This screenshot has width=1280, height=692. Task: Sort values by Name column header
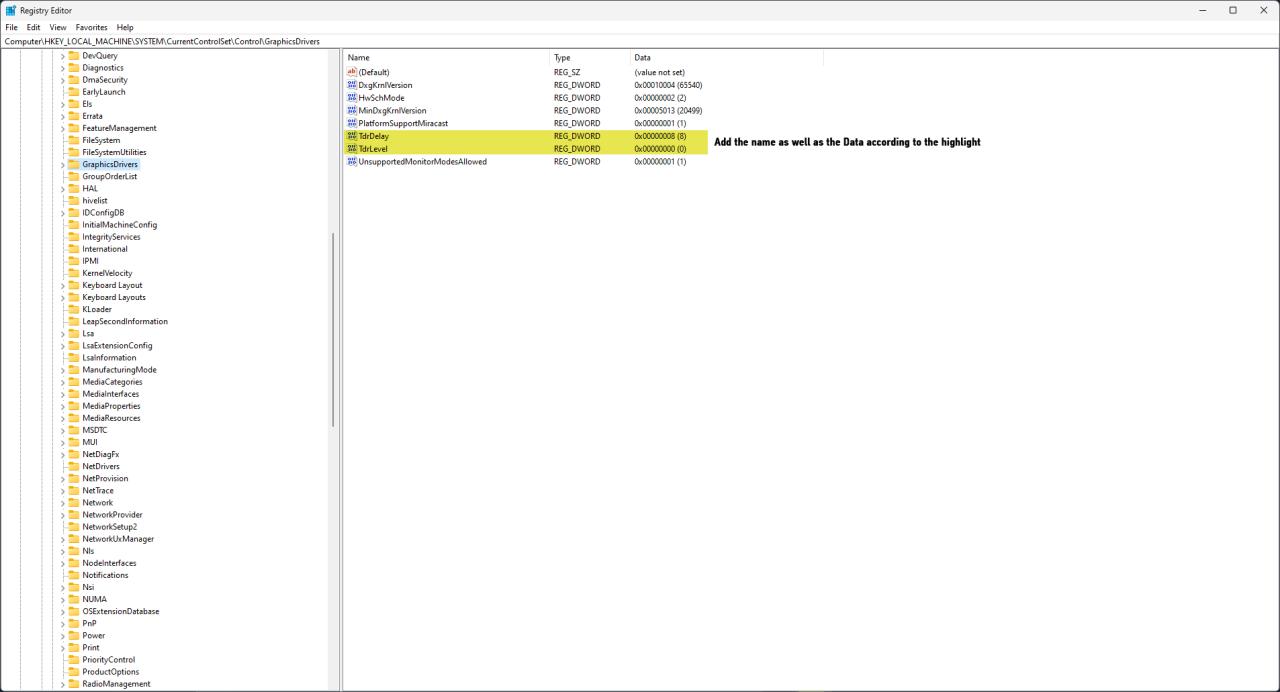(445, 58)
